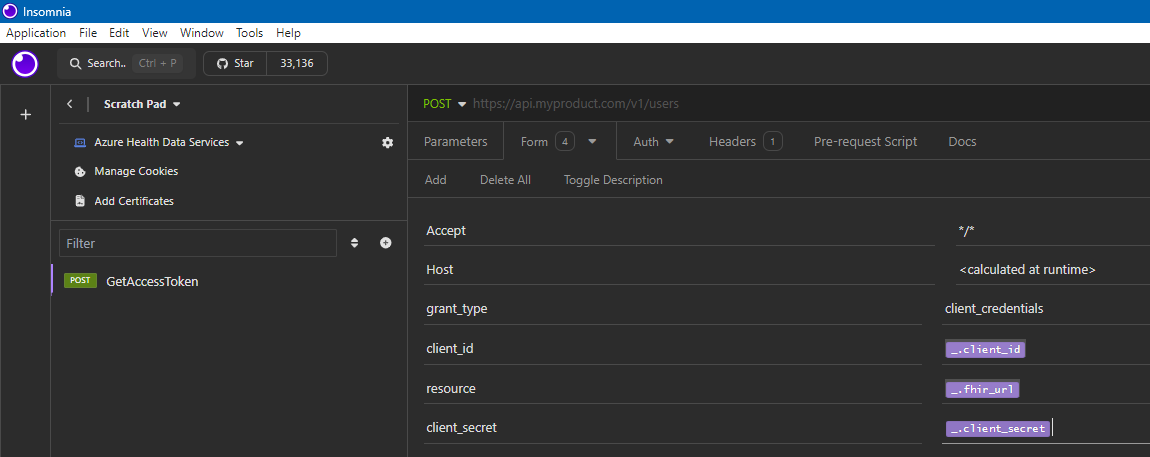Viewport: 1150px width, 457px height.
Task: Click the grant_type name field
Action: (x=673, y=309)
